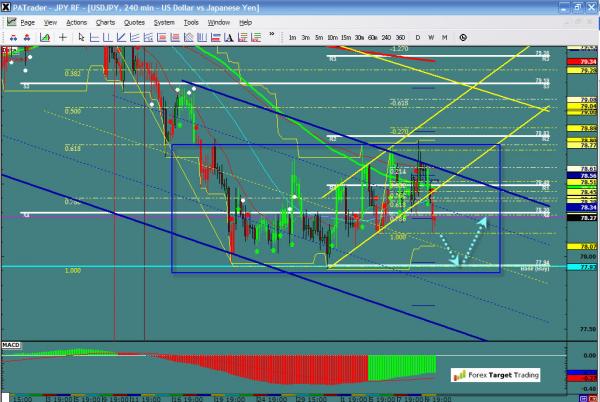Switch chart to 240 minute timeframe
Viewport: 600px width, 402px height.
point(386,37)
